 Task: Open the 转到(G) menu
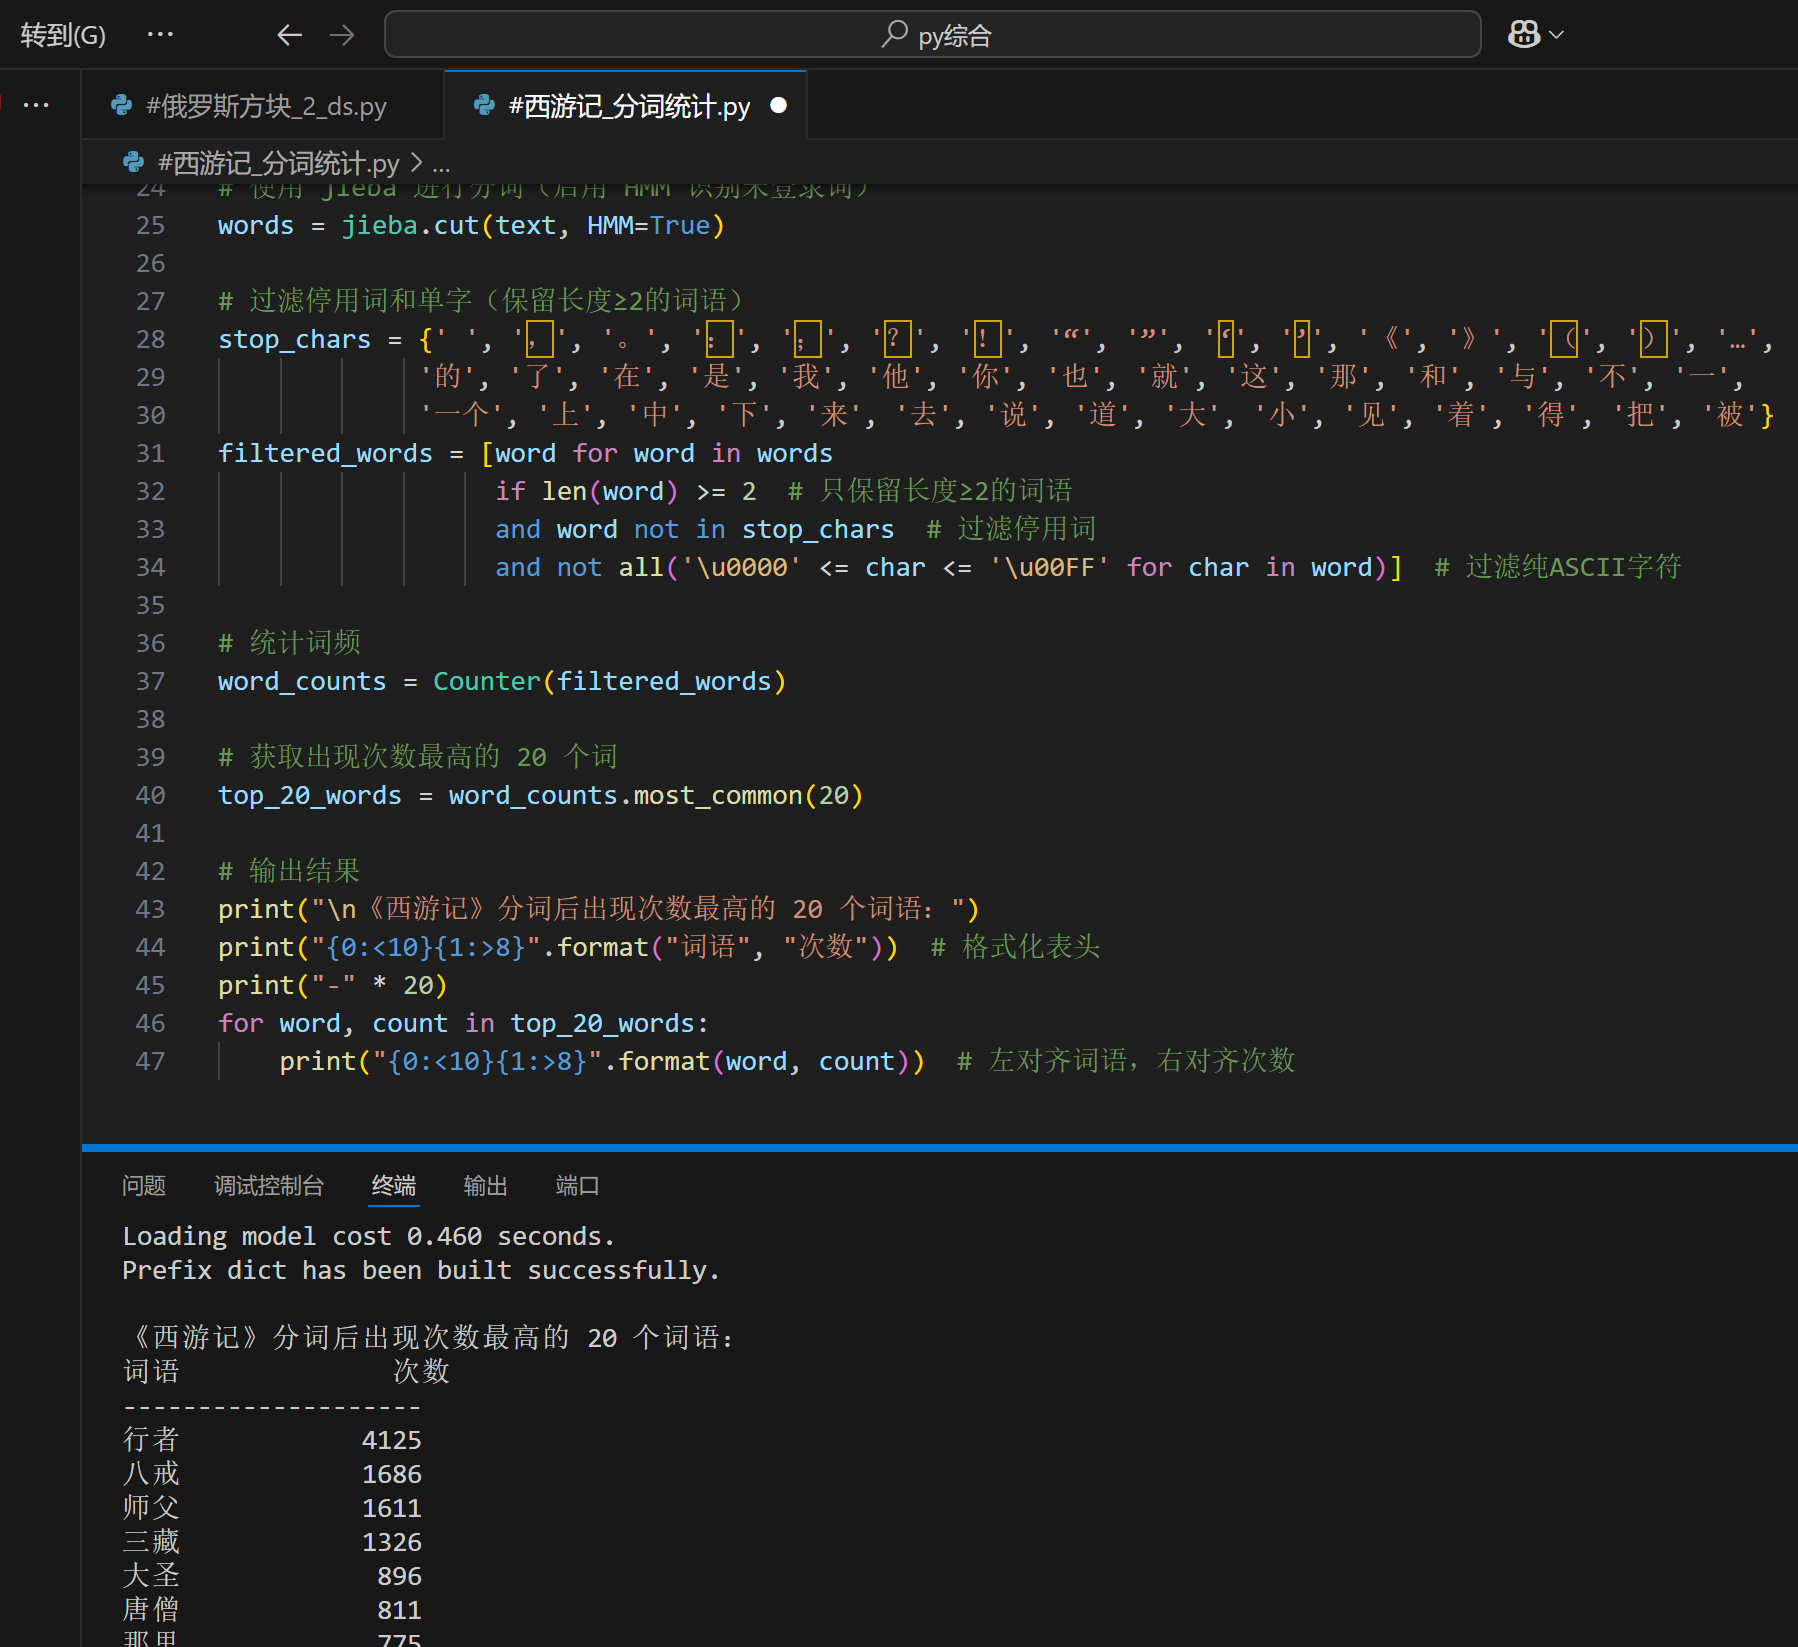click(x=63, y=36)
